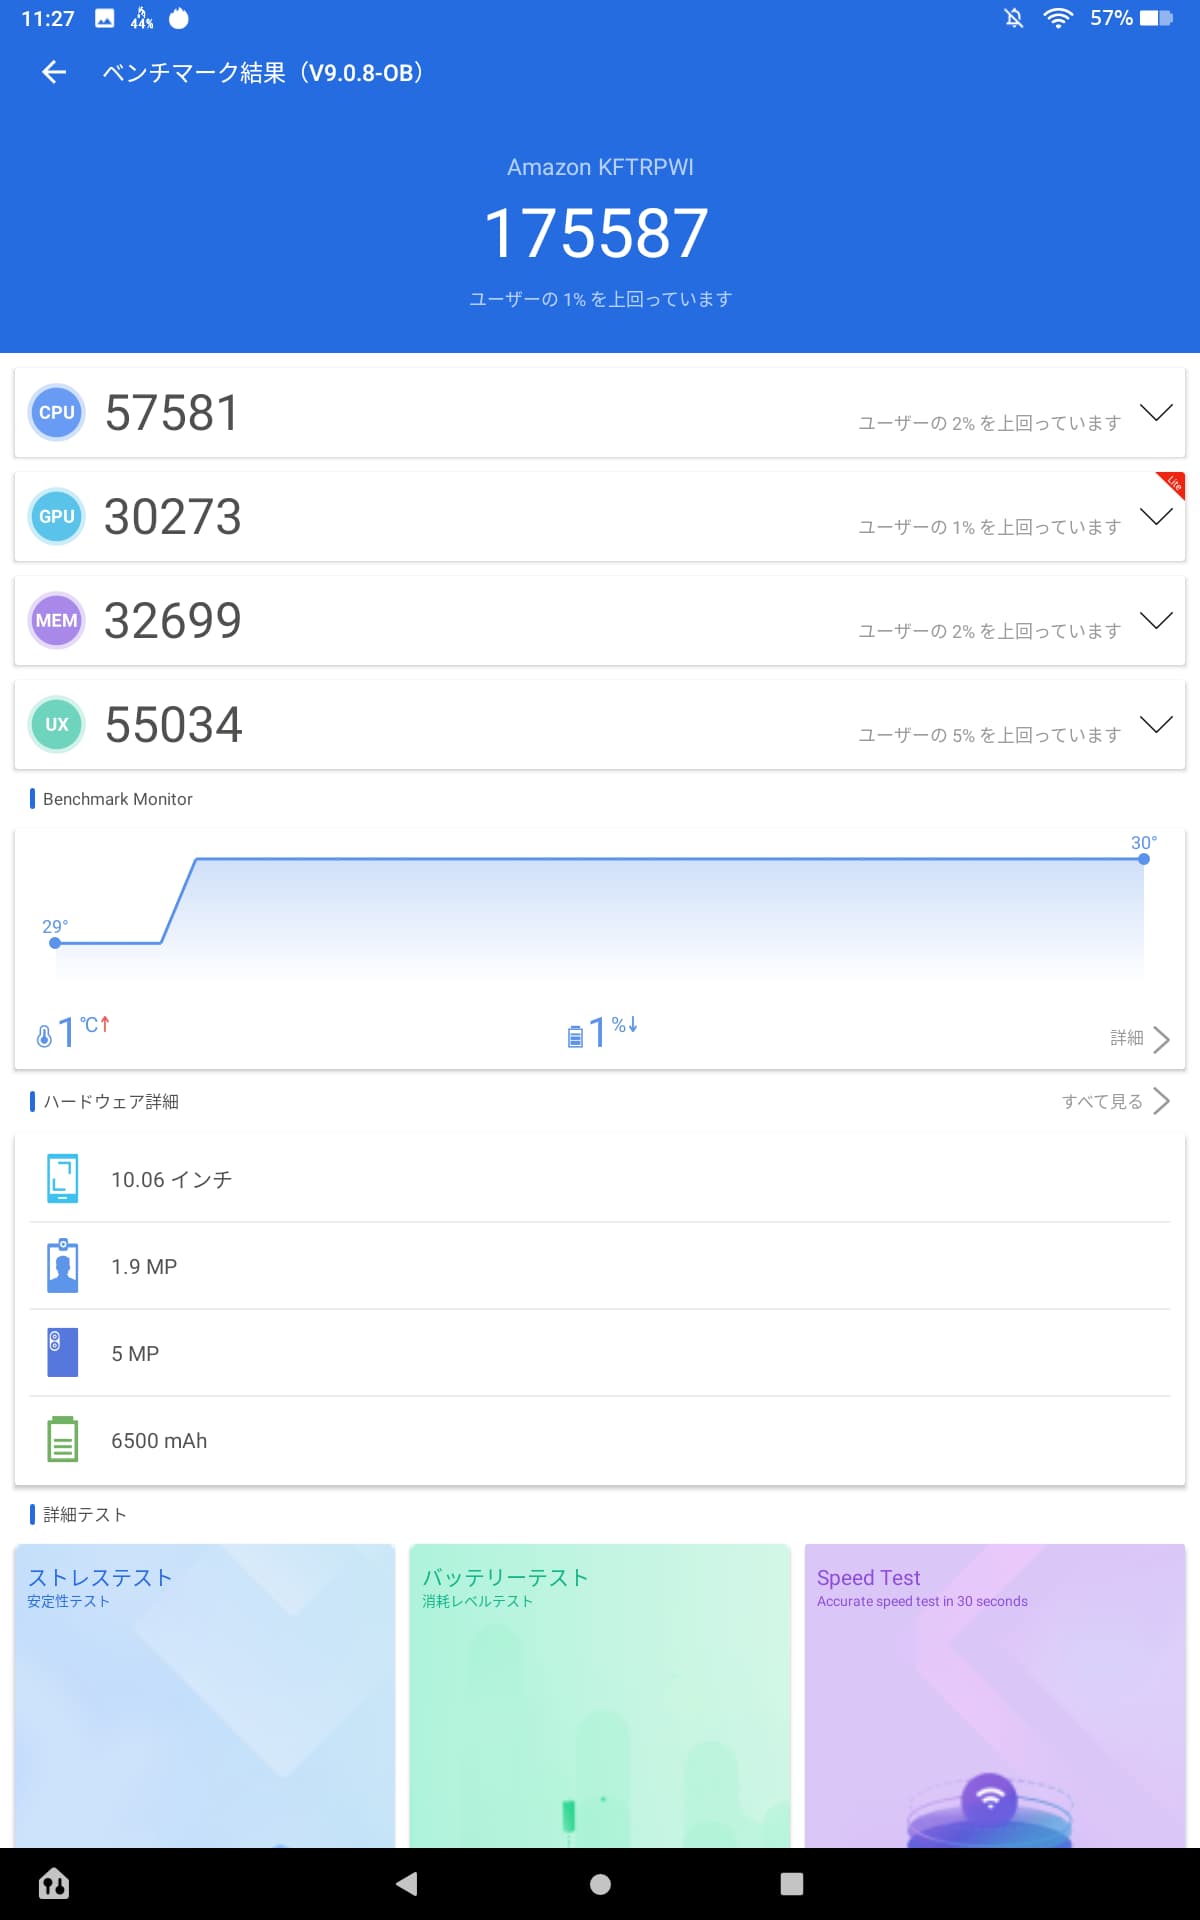
Task: Tap the すべて見る link
Action: tap(1102, 1101)
